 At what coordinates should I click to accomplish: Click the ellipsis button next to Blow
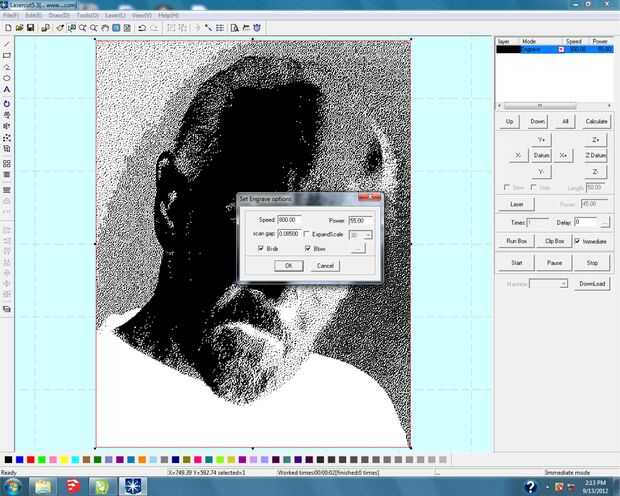click(x=358, y=249)
